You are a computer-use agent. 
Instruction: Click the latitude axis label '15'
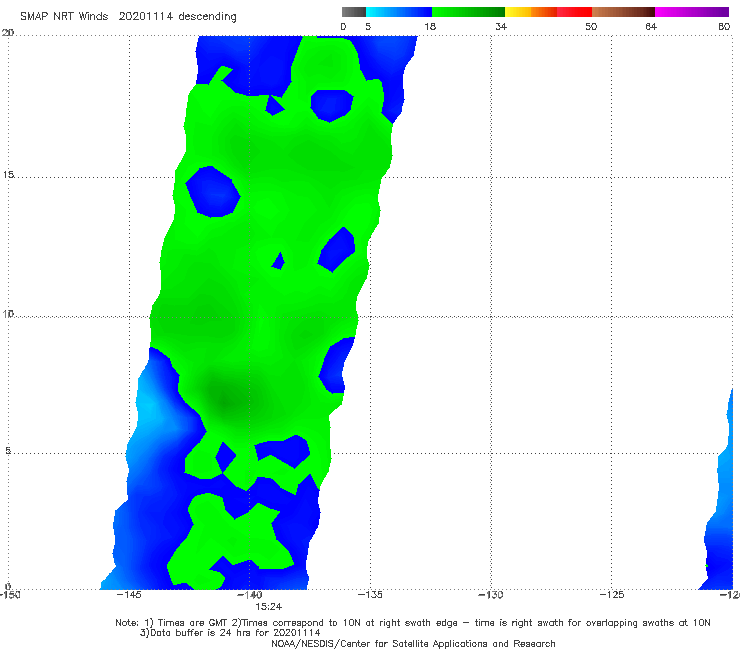point(8,175)
